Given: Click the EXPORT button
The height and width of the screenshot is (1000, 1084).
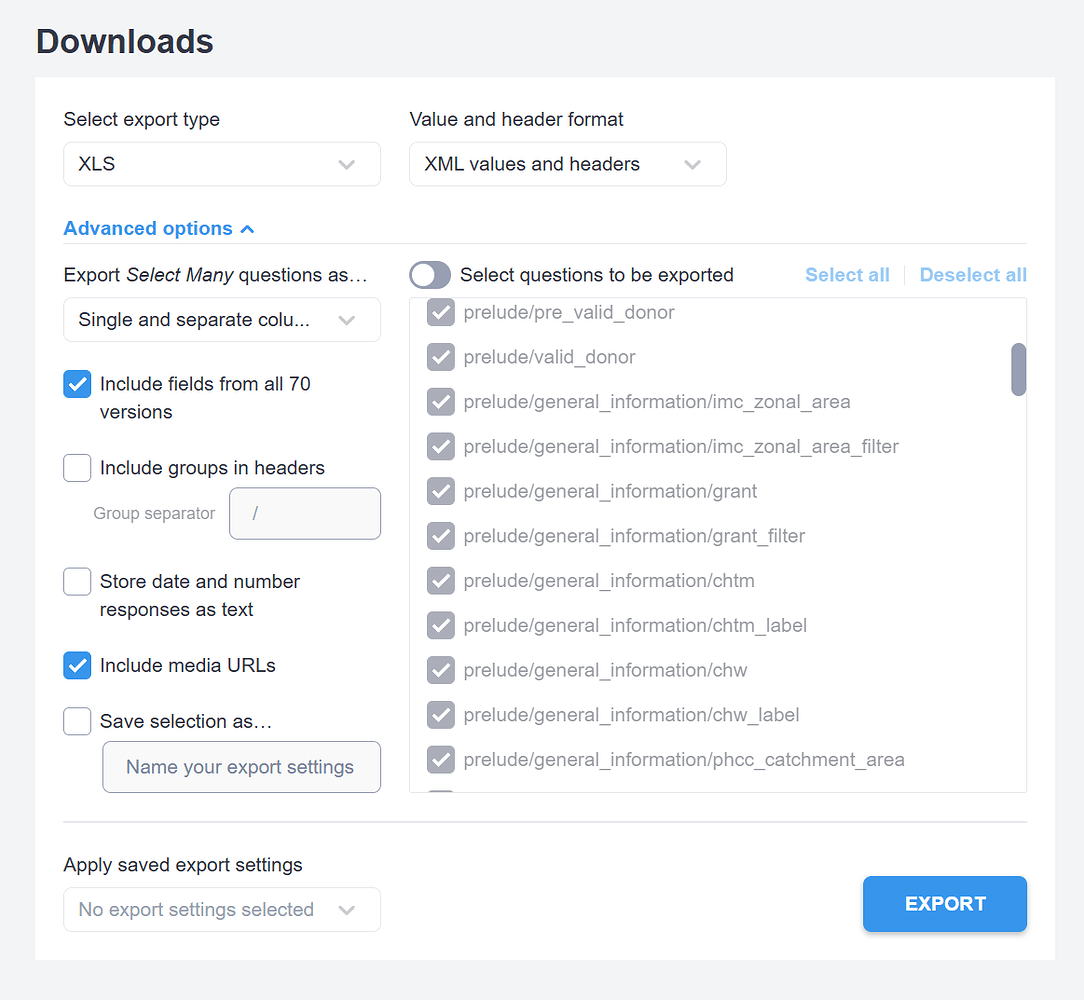Looking at the screenshot, I should pos(944,903).
